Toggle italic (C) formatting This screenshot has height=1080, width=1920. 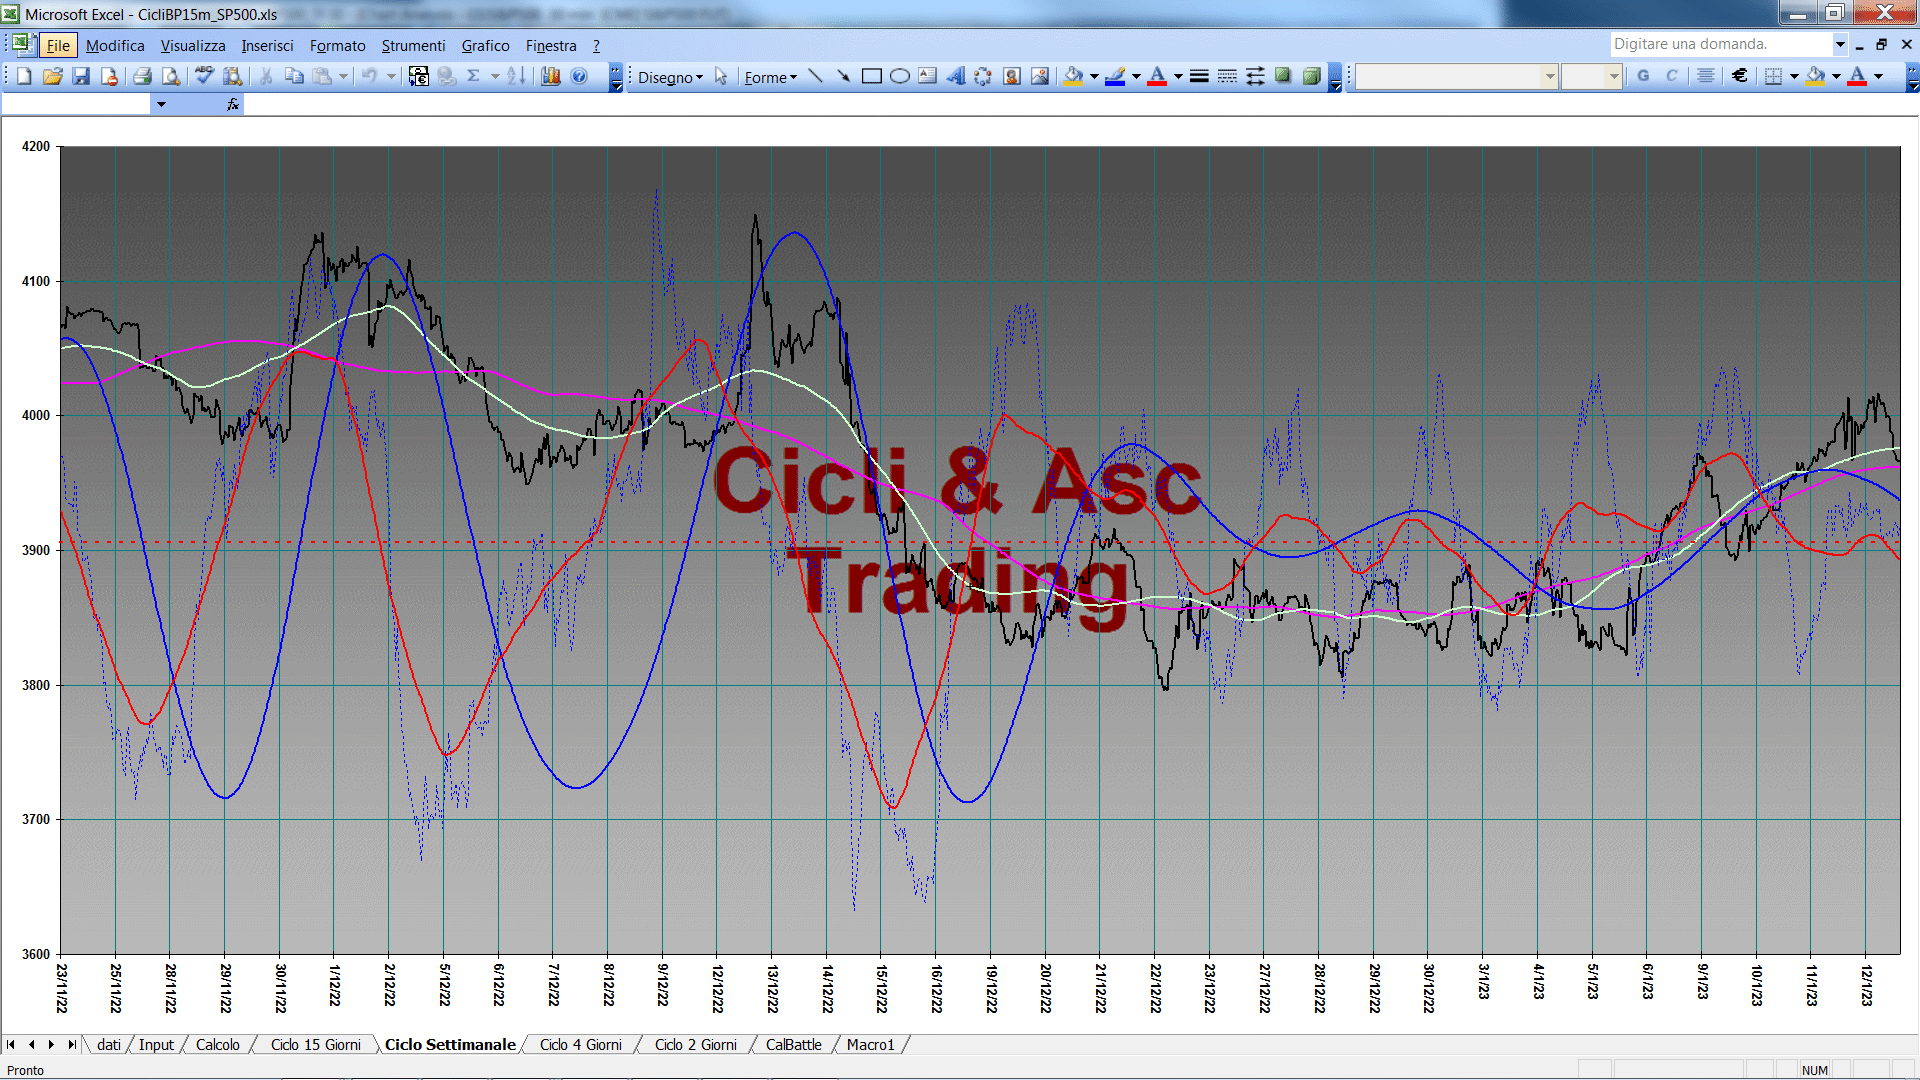[1671, 76]
